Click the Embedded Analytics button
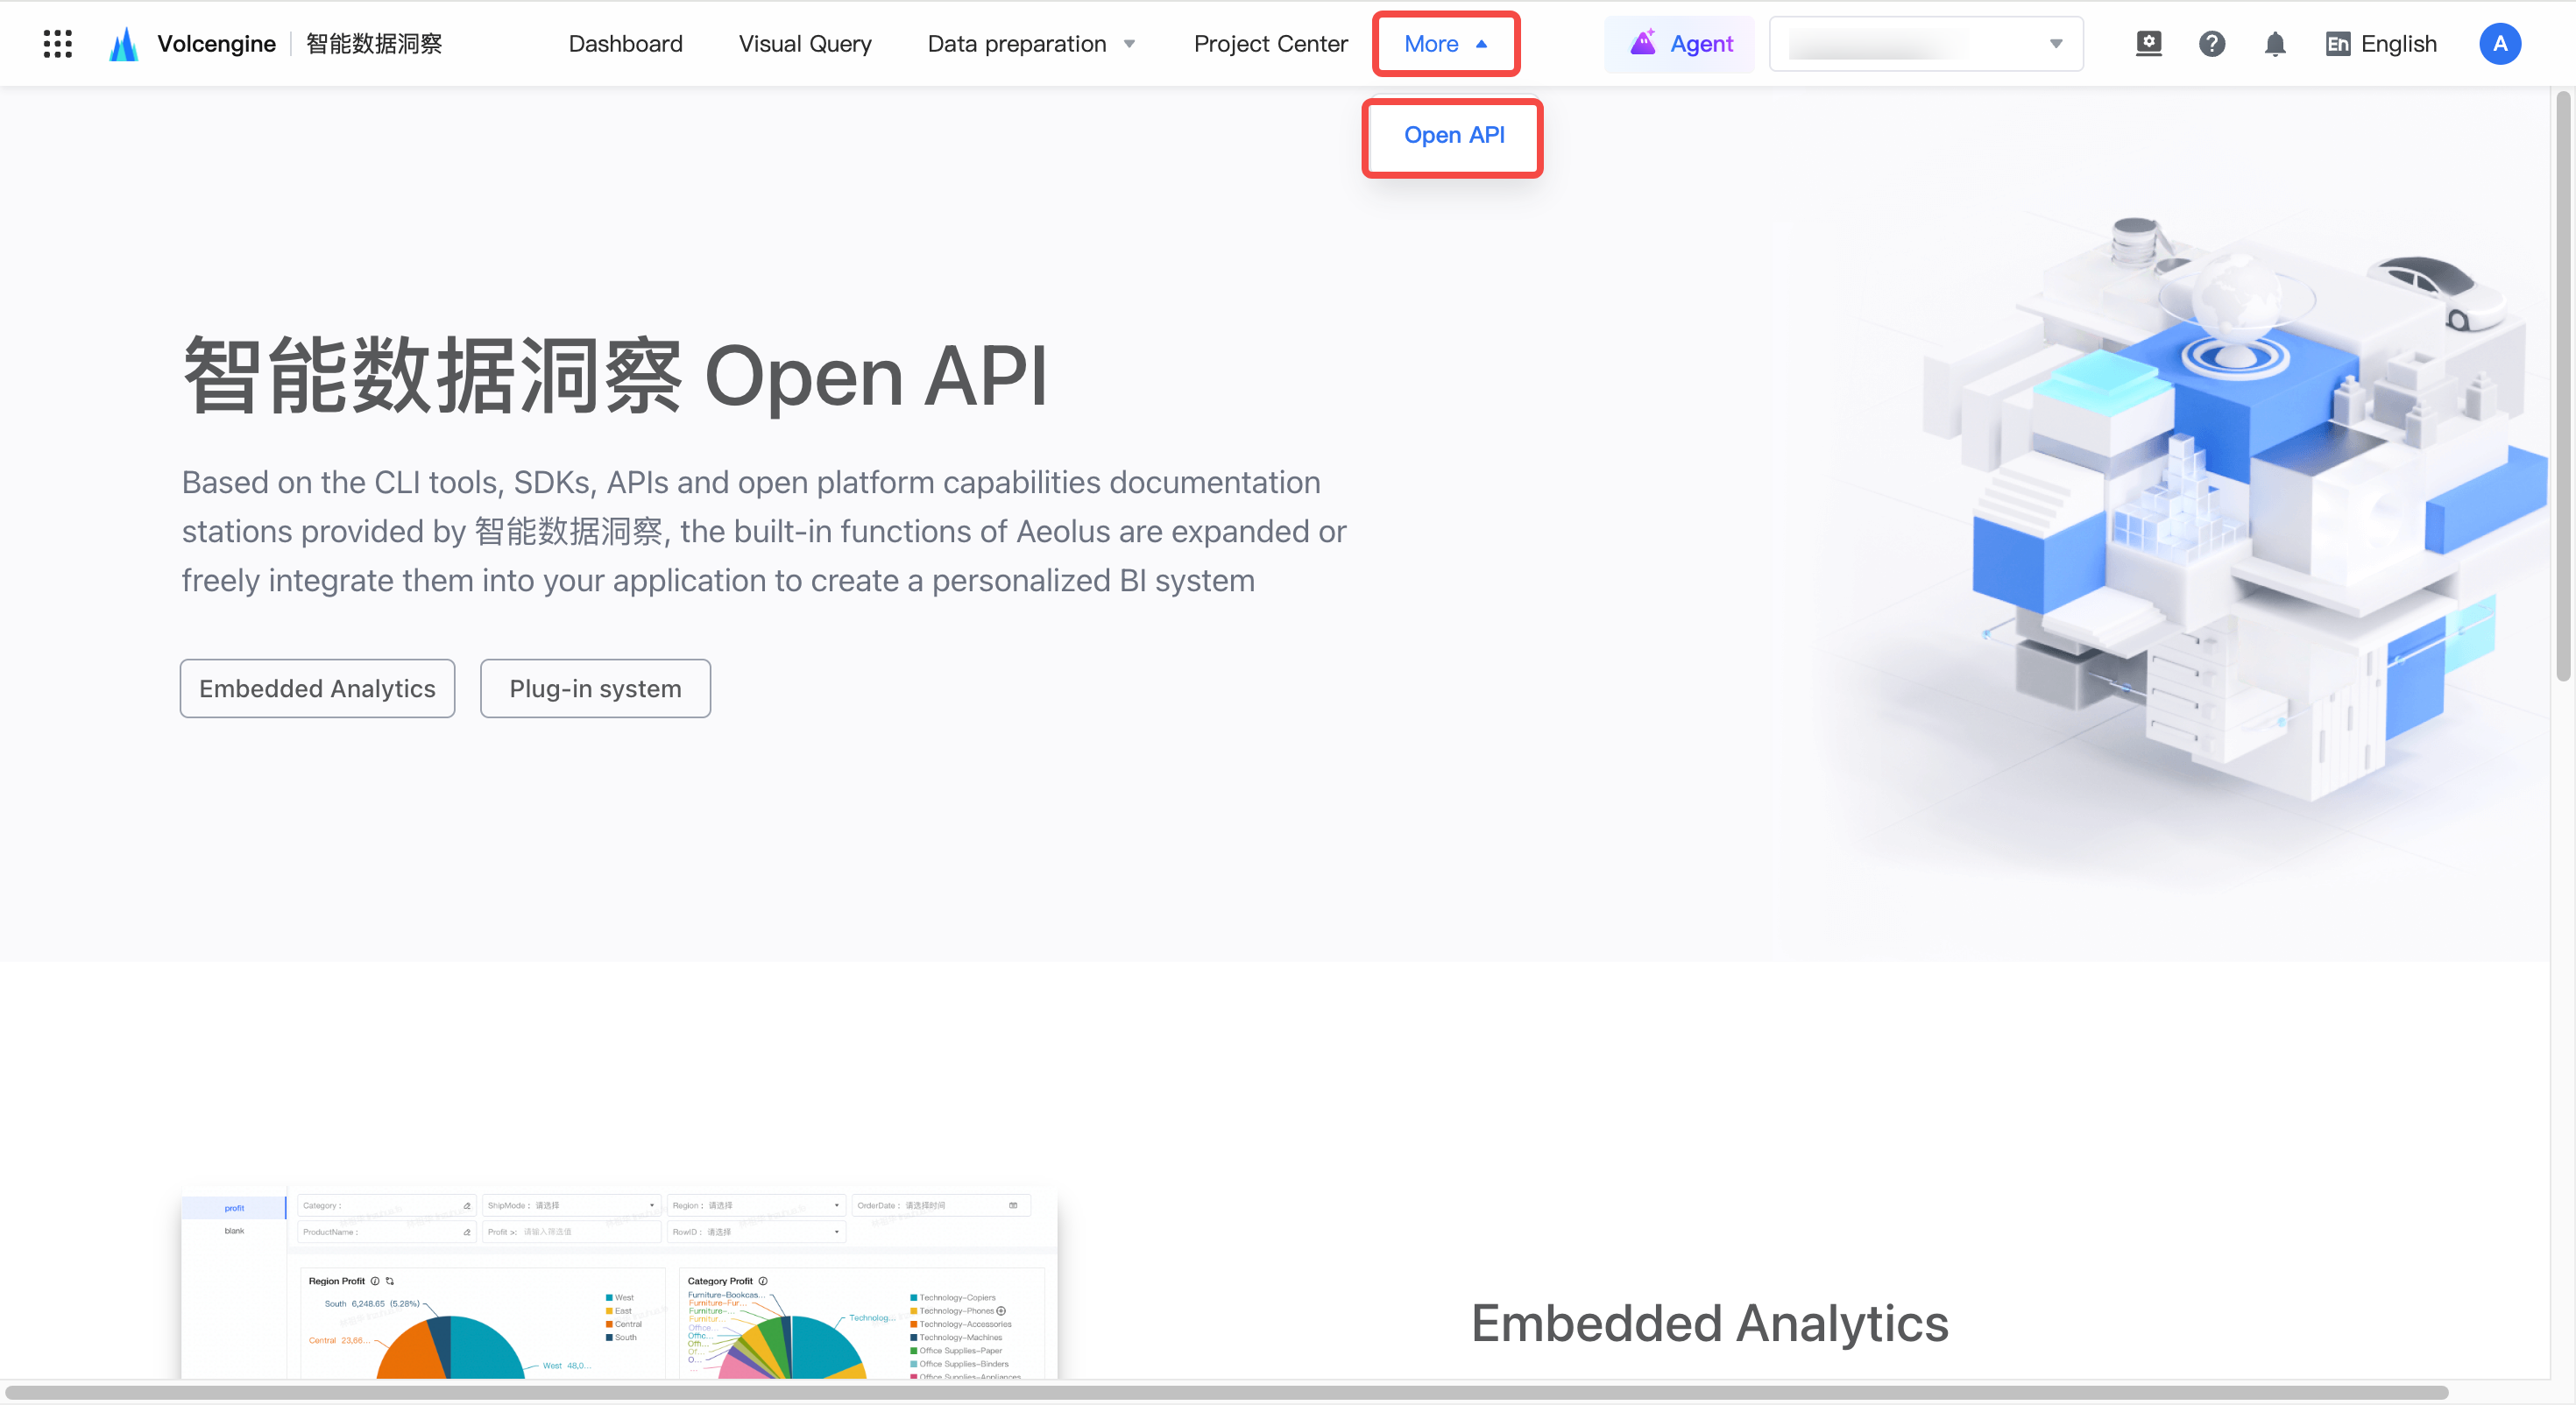Screen dimensions: 2576x1405 317,688
